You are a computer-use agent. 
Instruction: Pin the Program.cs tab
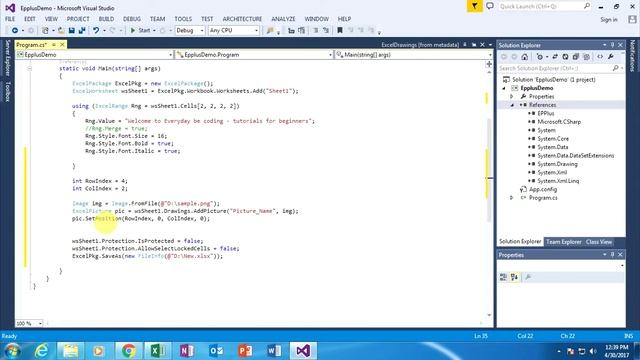[54, 44]
